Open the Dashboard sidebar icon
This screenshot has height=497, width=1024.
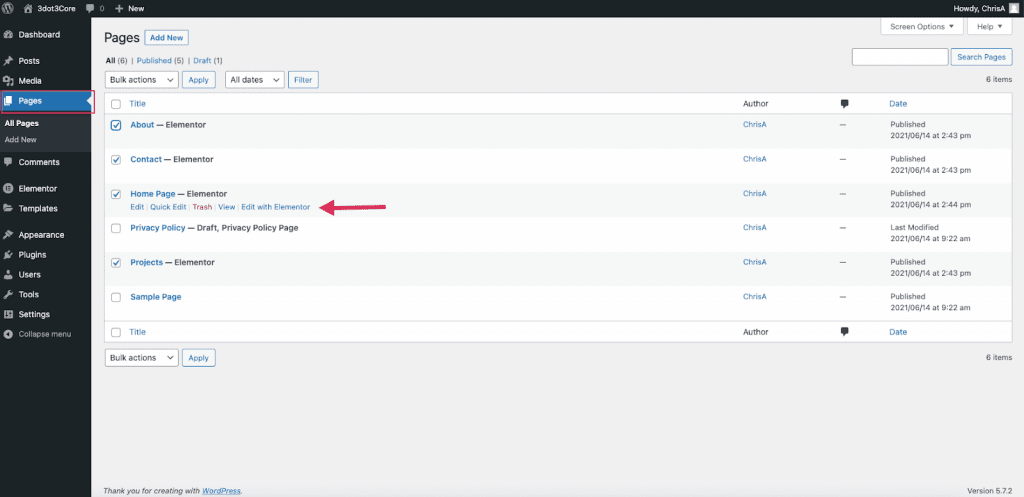(9, 35)
